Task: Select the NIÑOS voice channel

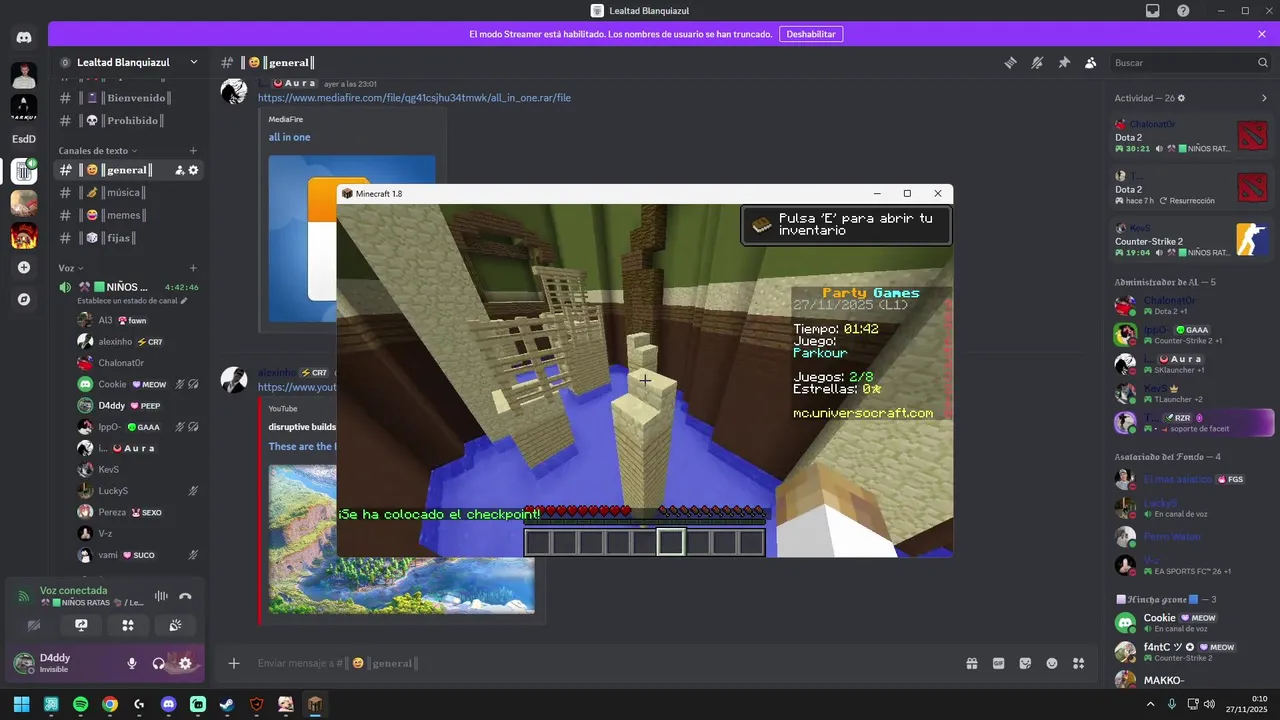Action: 129,287
